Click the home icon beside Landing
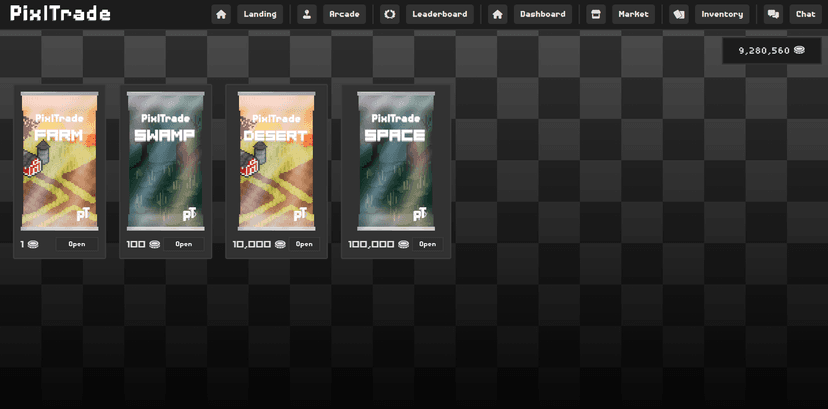828x409 pixels. [x=221, y=14]
